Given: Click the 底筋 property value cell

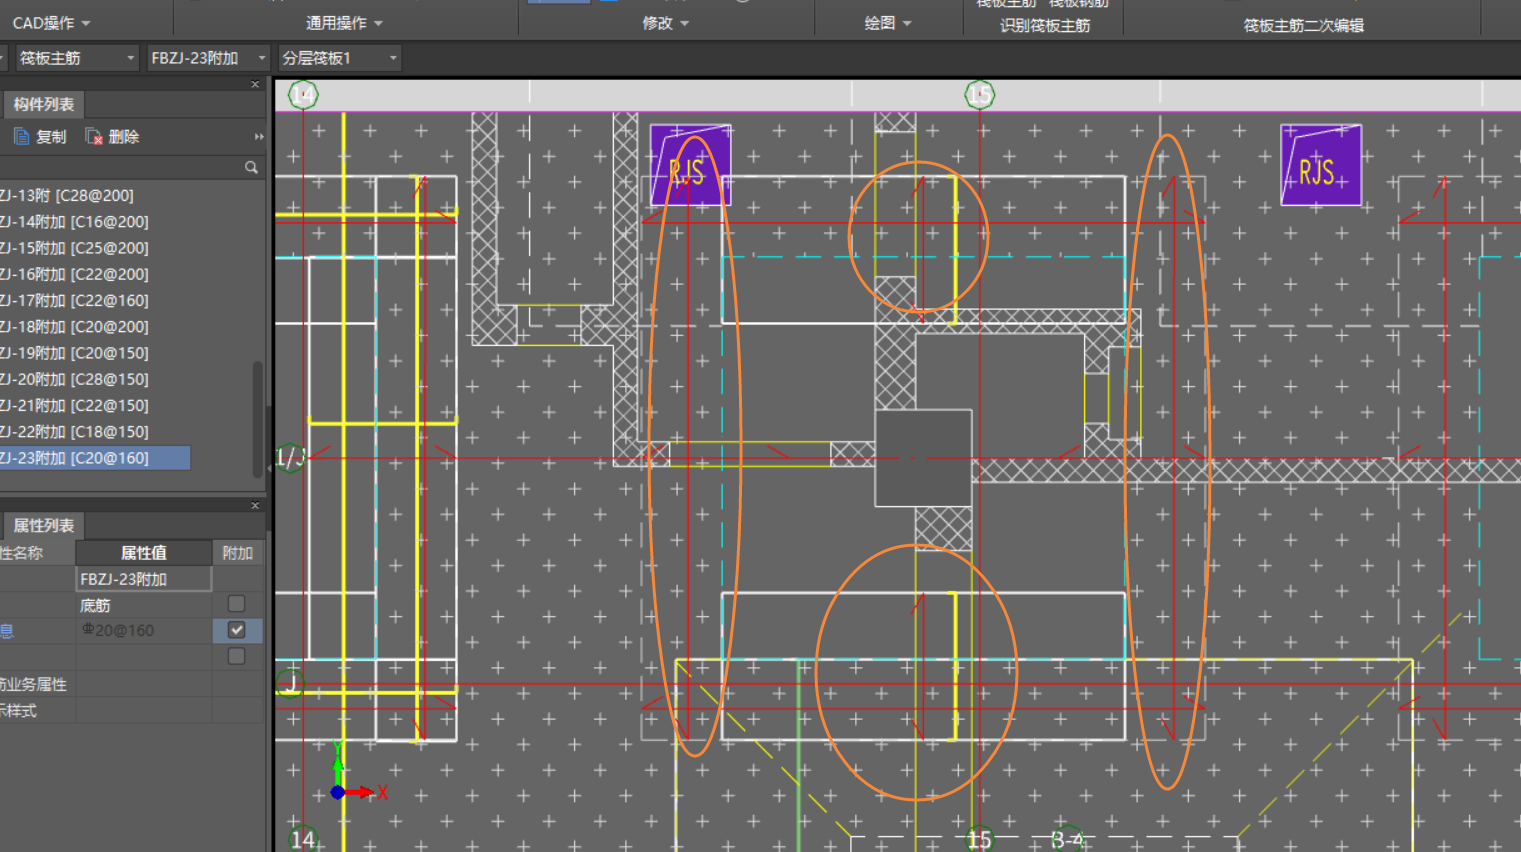Looking at the screenshot, I should pyautogui.click(x=144, y=605).
